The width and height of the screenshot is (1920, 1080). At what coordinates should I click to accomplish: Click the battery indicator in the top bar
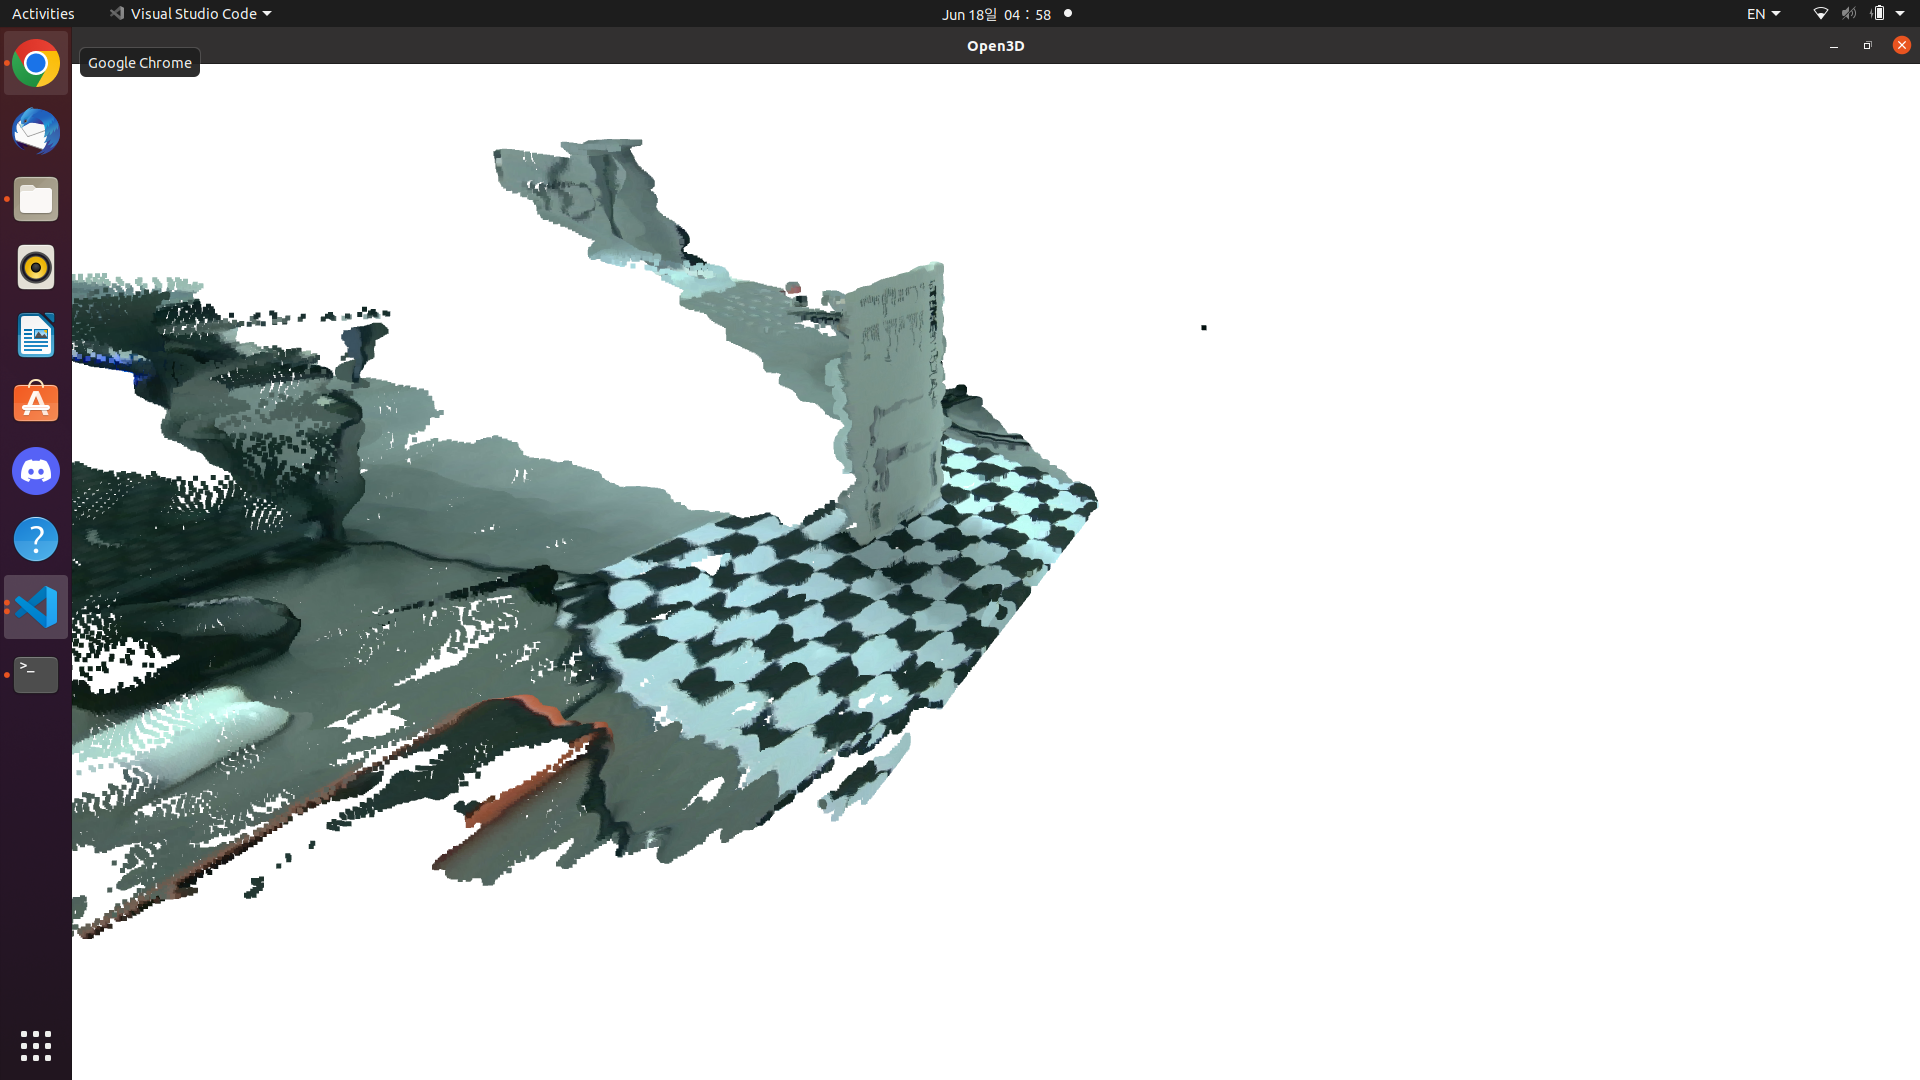point(1878,13)
